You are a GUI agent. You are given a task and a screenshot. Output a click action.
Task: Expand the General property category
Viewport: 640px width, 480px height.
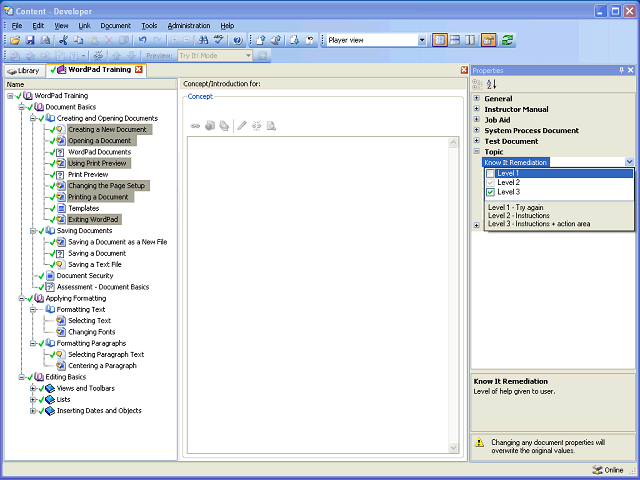point(476,98)
